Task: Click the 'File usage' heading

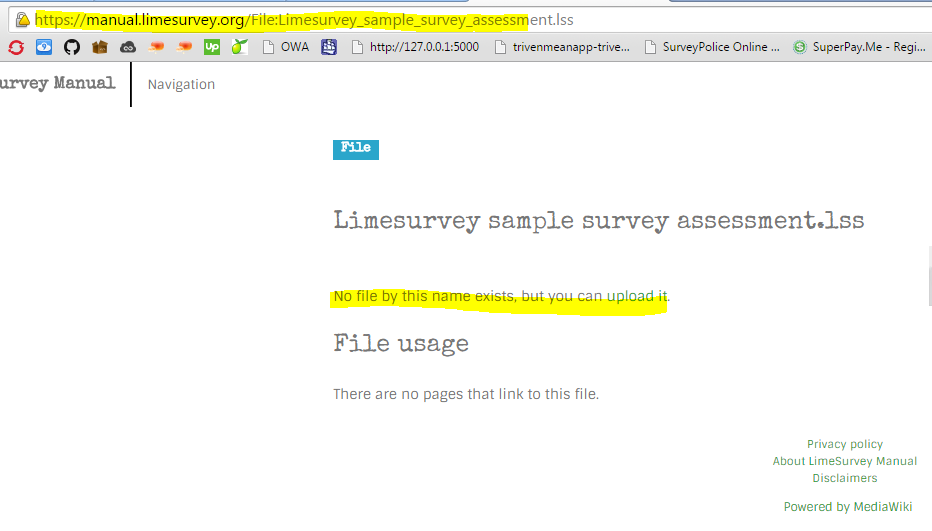Action: 401,344
